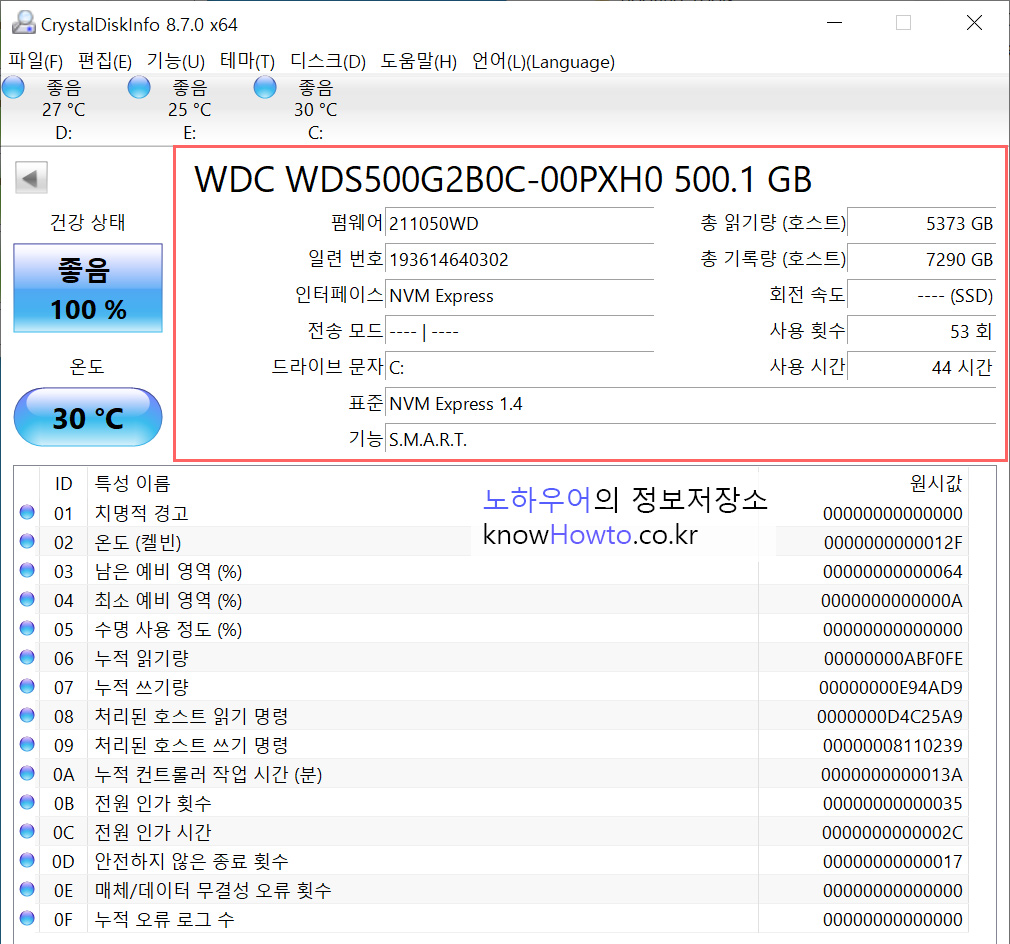Select the 누적 오류 로그 수 attribute name

coord(164,919)
